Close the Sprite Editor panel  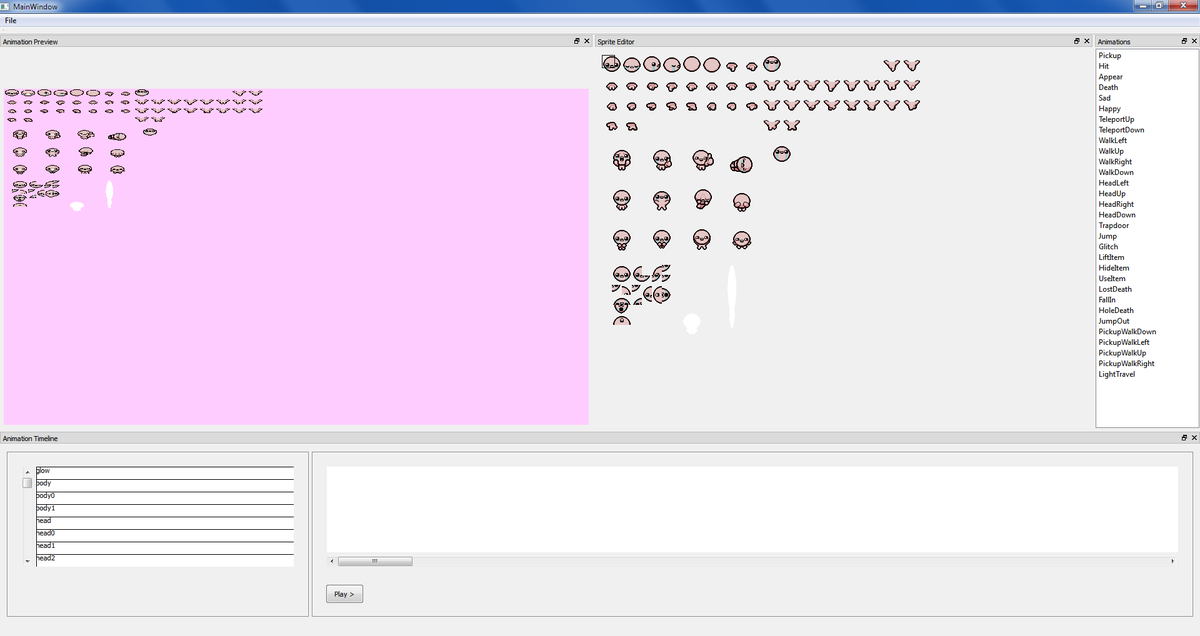pos(1086,42)
